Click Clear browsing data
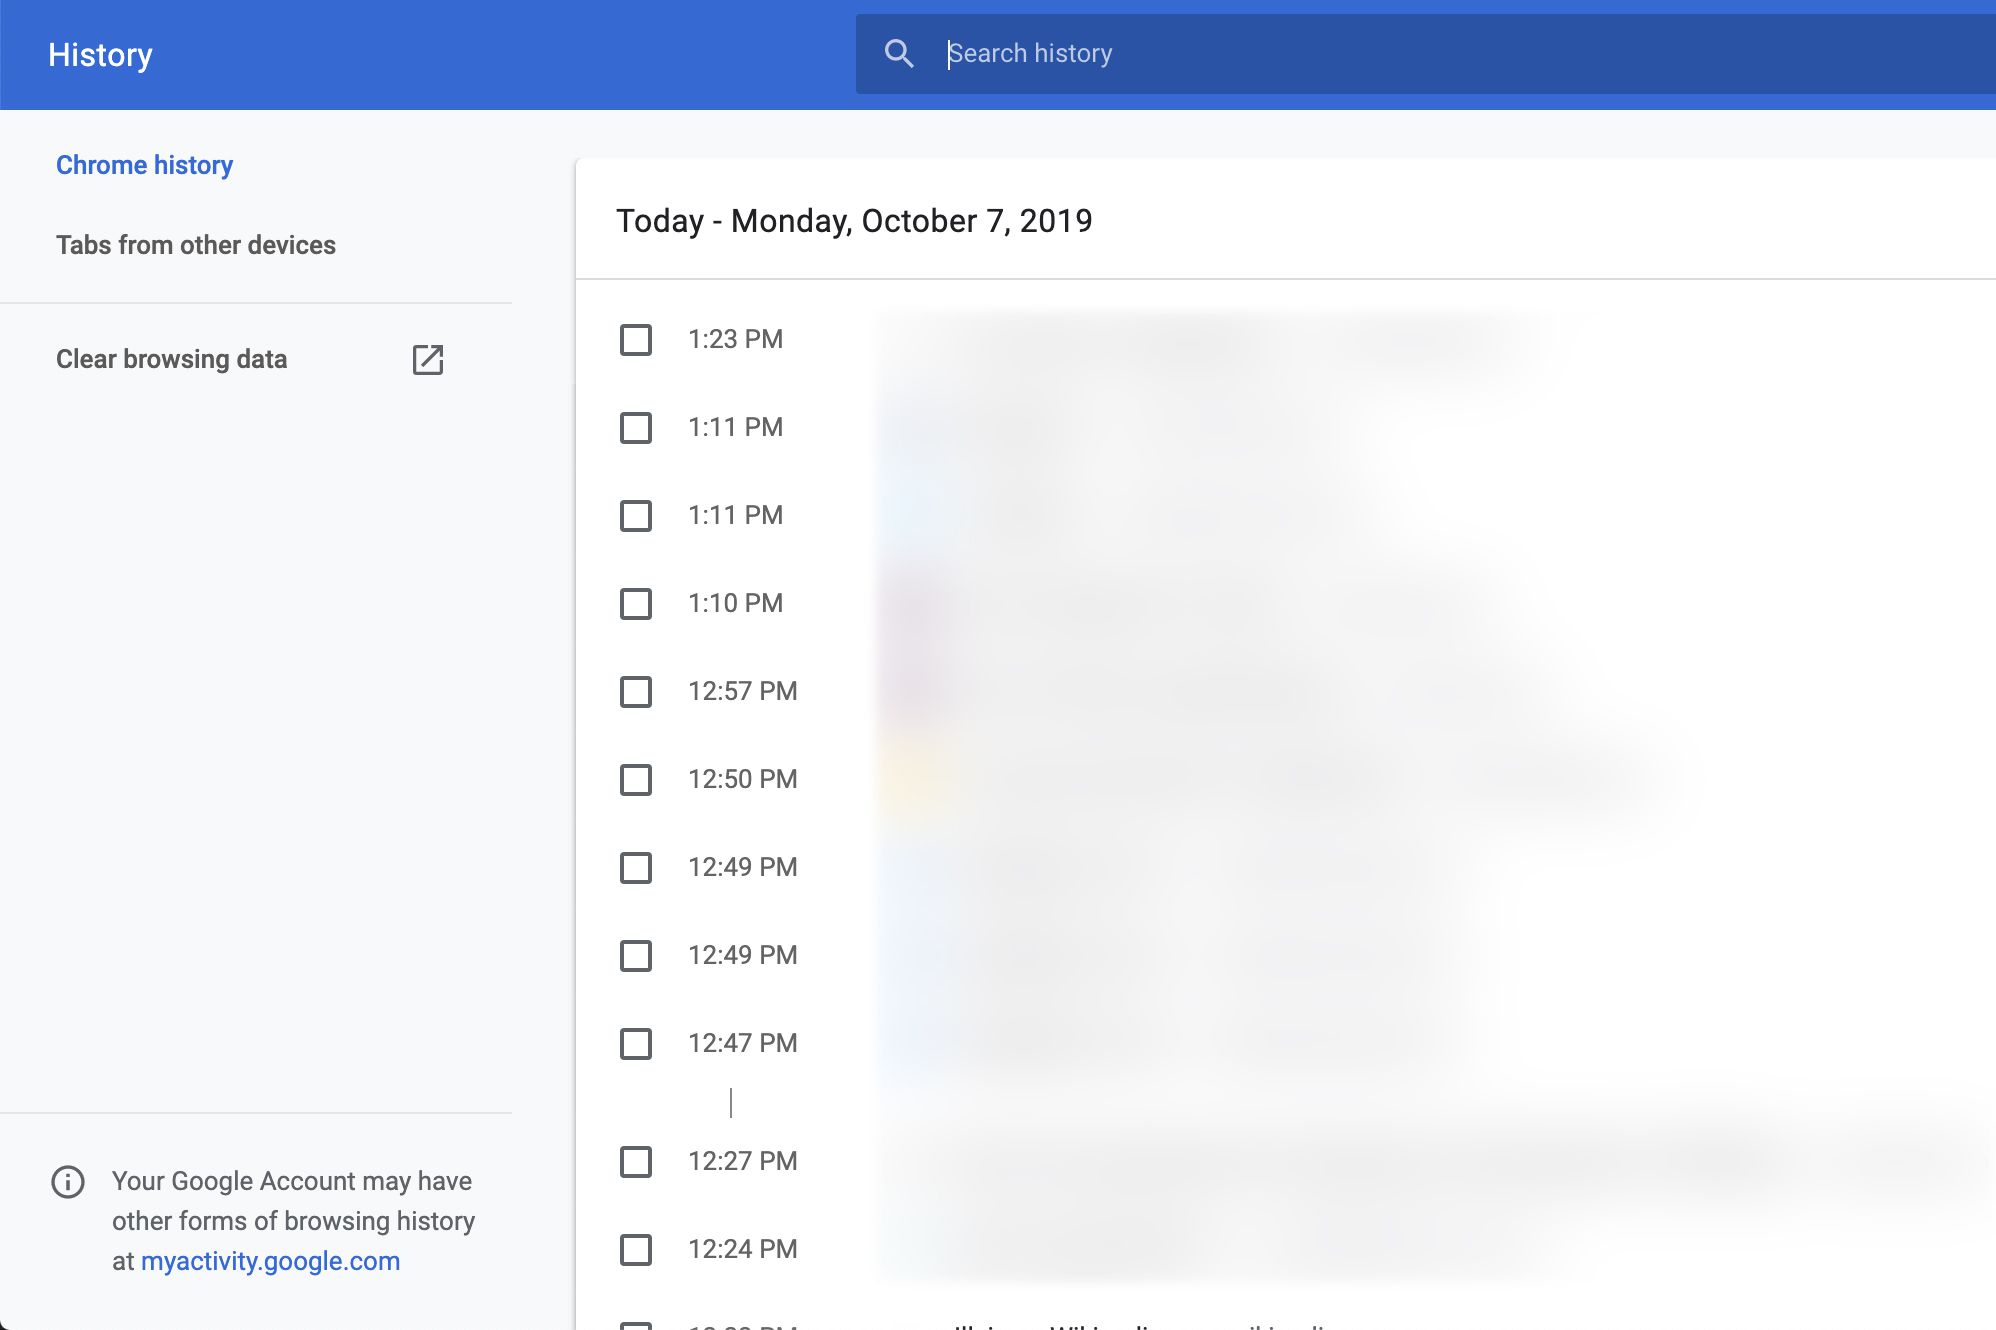The image size is (1996, 1330). (x=172, y=359)
